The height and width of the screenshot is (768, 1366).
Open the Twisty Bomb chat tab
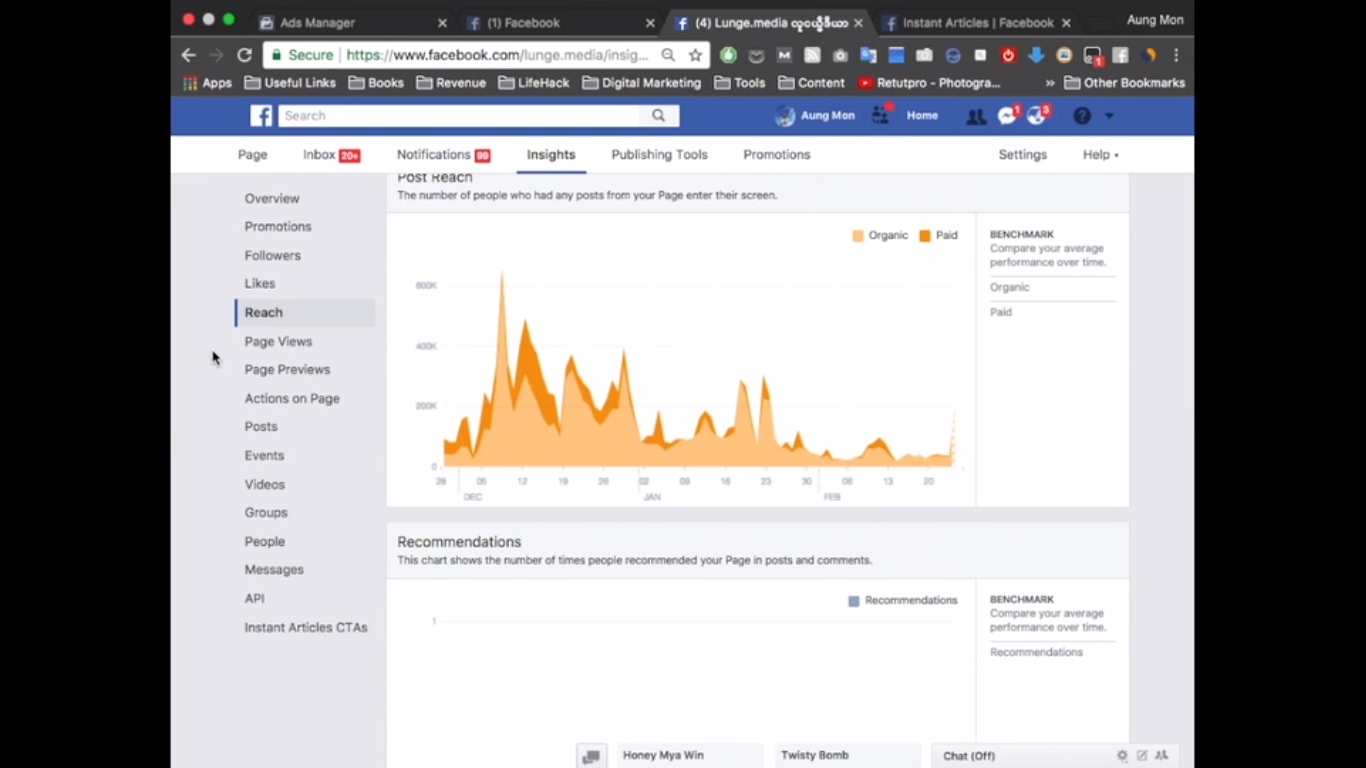pyautogui.click(x=847, y=756)
